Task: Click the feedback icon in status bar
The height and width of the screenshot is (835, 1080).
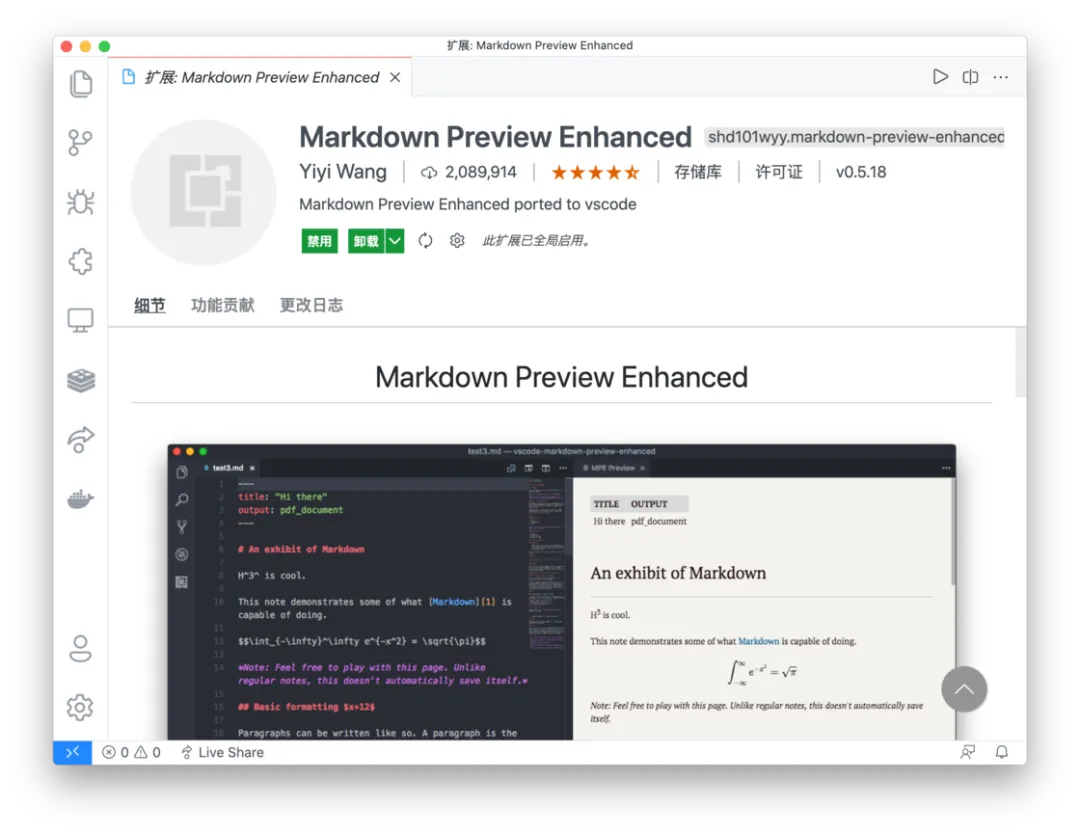Action: 968,752
